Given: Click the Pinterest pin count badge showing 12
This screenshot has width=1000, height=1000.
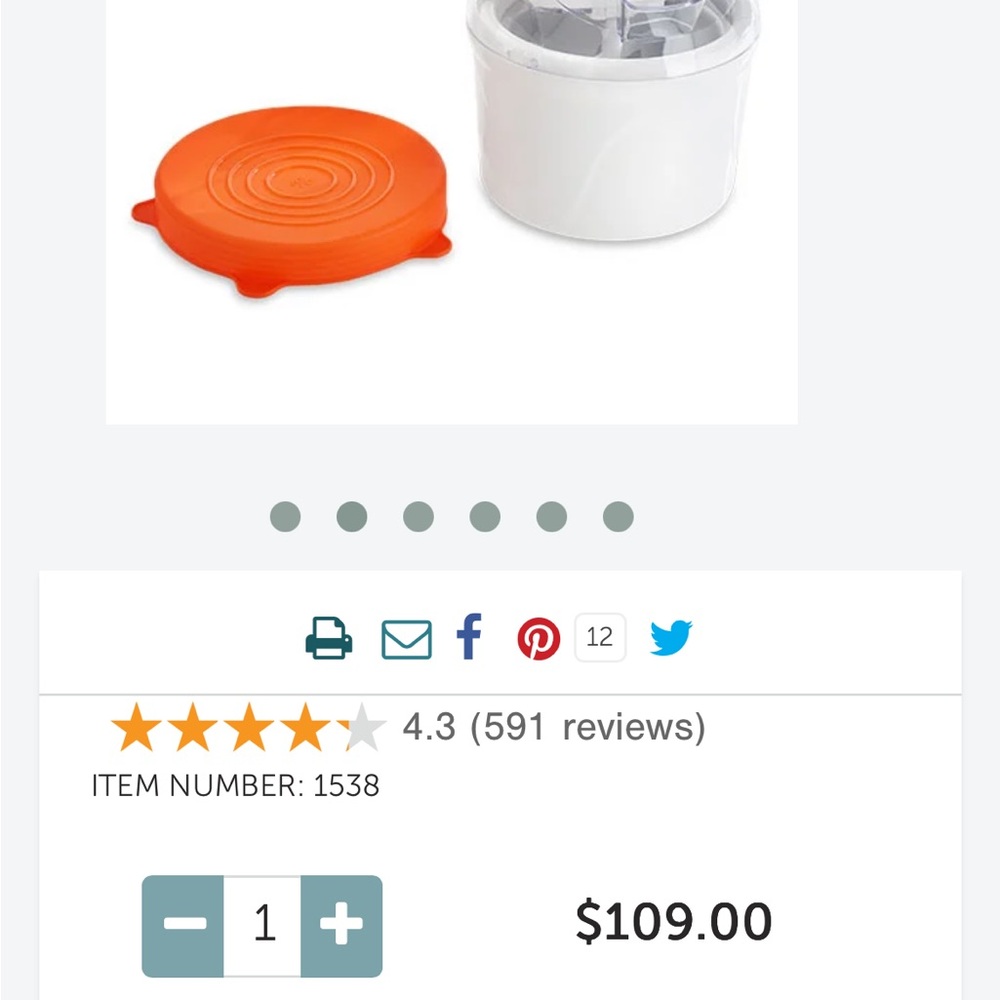Looking at the screenshot, I should tap(600, 637).
